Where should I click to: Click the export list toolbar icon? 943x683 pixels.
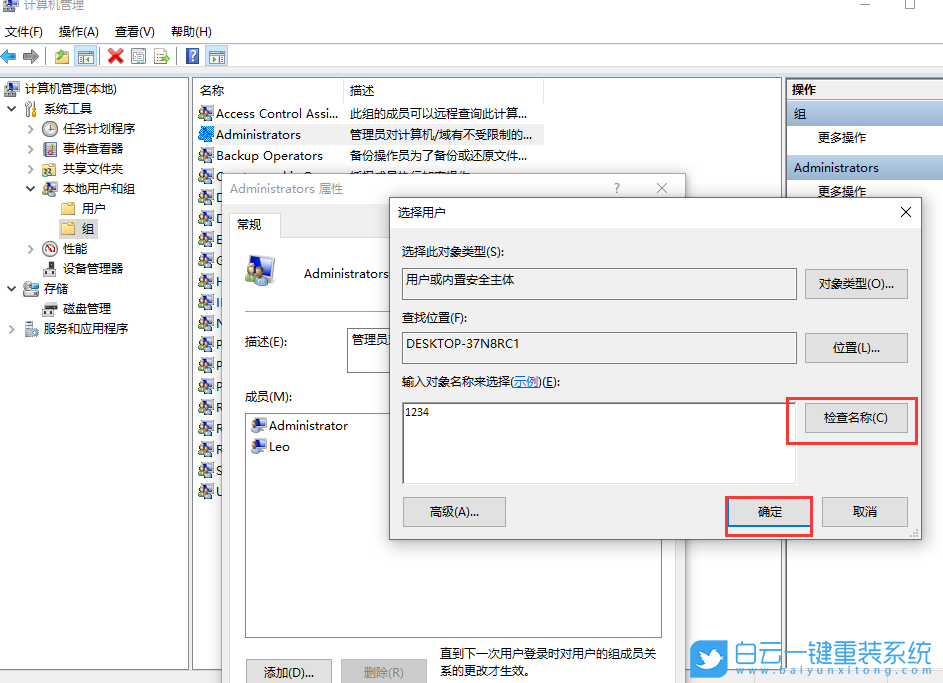point(161,56)
